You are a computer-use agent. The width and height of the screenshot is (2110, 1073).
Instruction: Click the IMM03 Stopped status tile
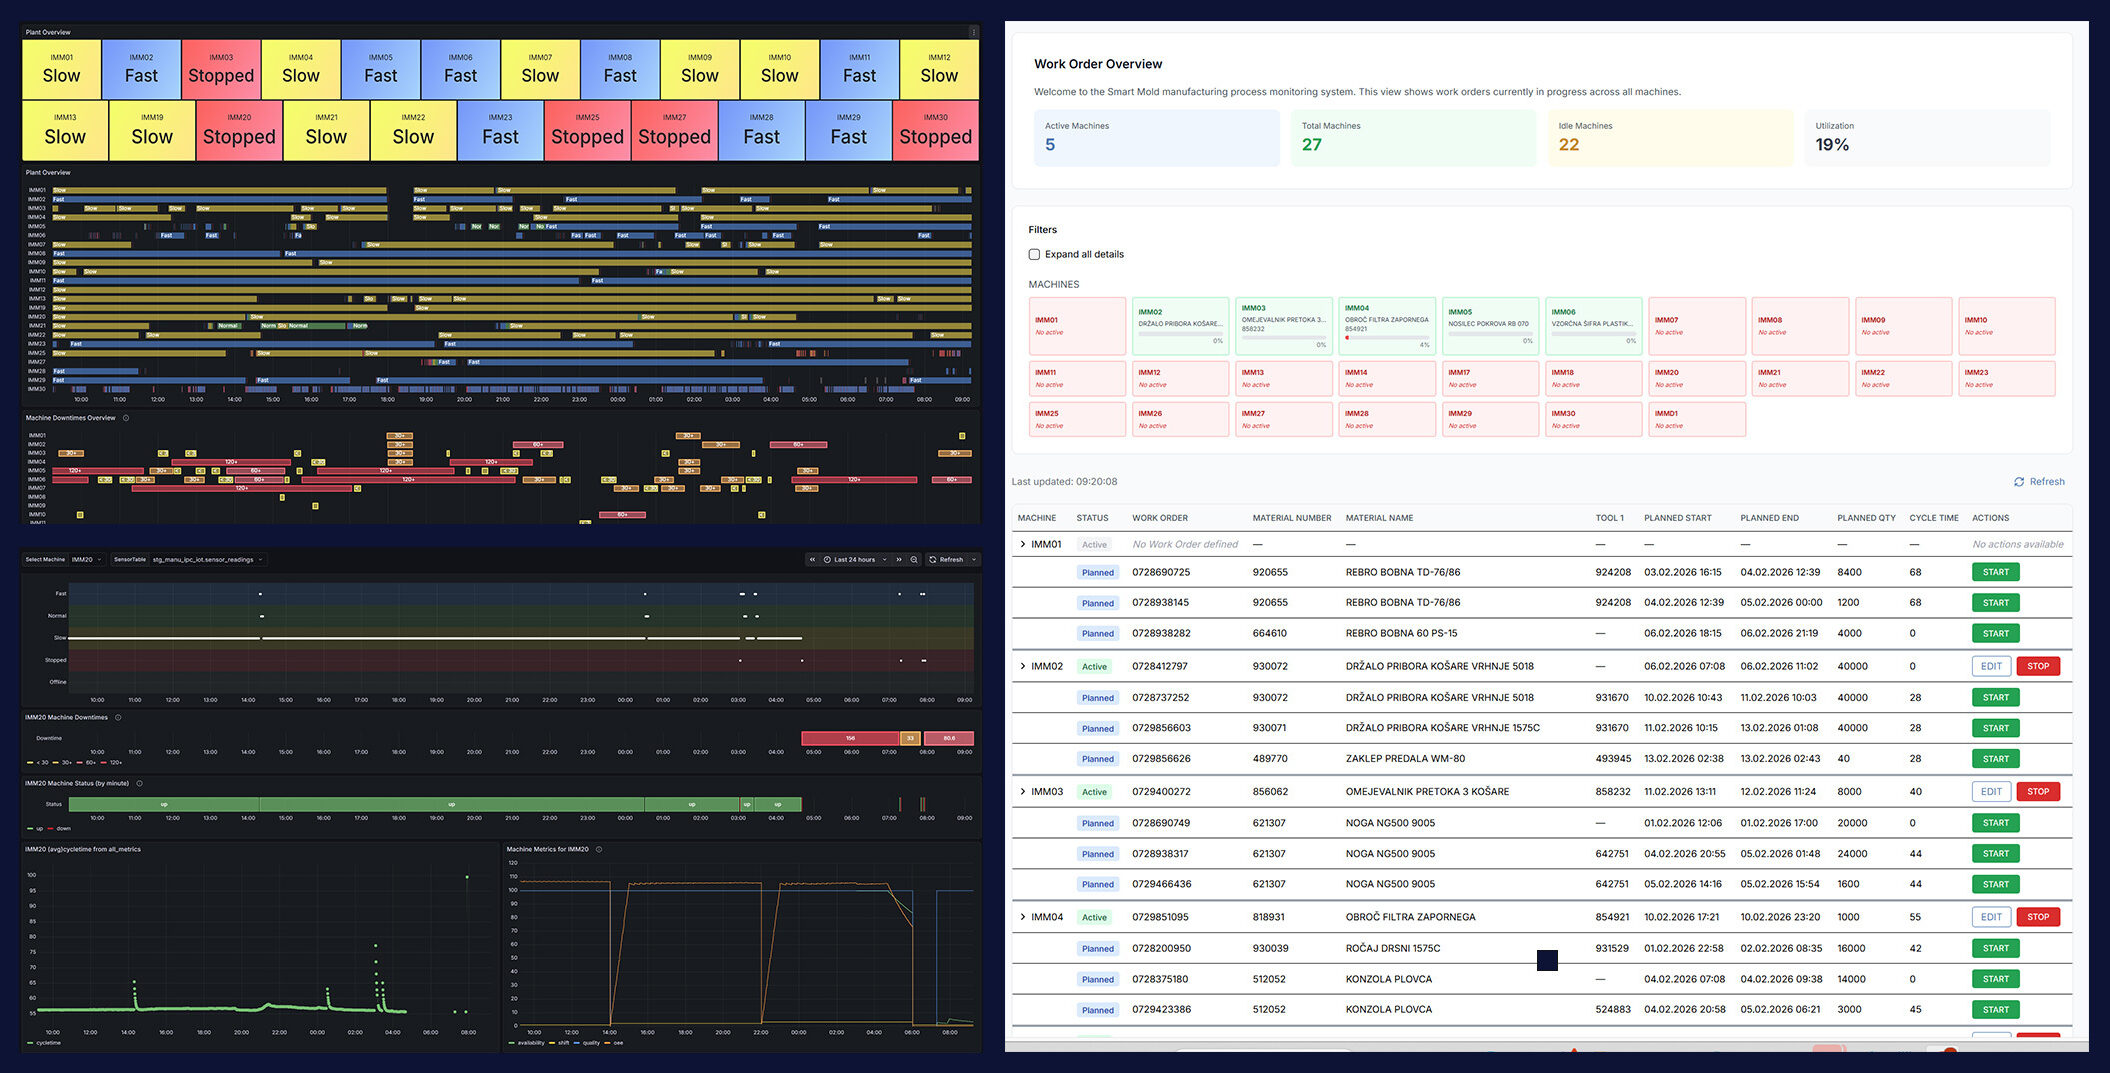coord(221,69)
